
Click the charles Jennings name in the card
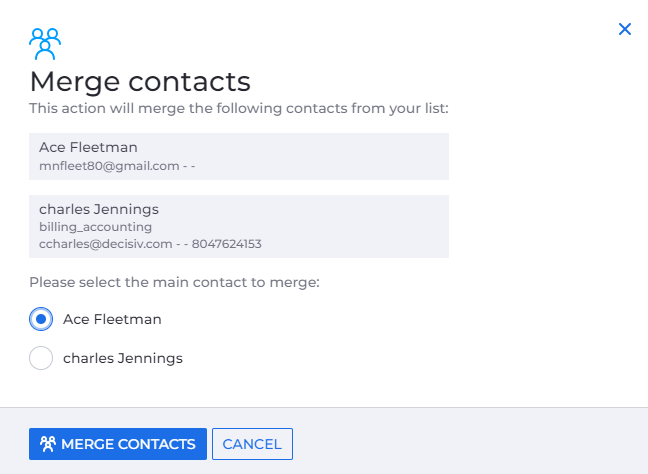click(x=99, y=209)
